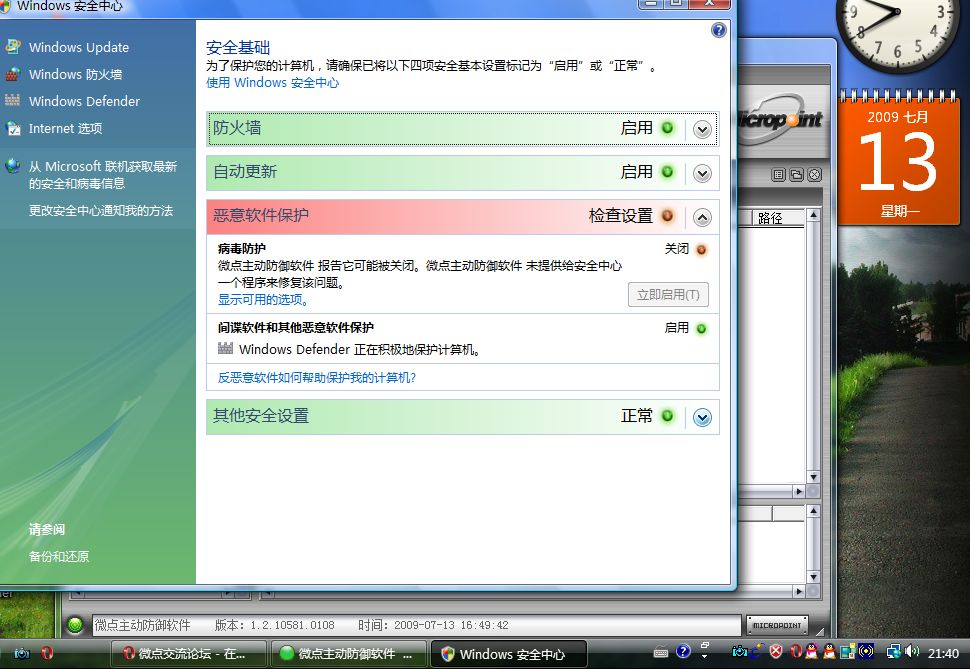This screenshot has width=970, height=669.
Task: Expand the 自动更新 section
Action: click(702, 173)
